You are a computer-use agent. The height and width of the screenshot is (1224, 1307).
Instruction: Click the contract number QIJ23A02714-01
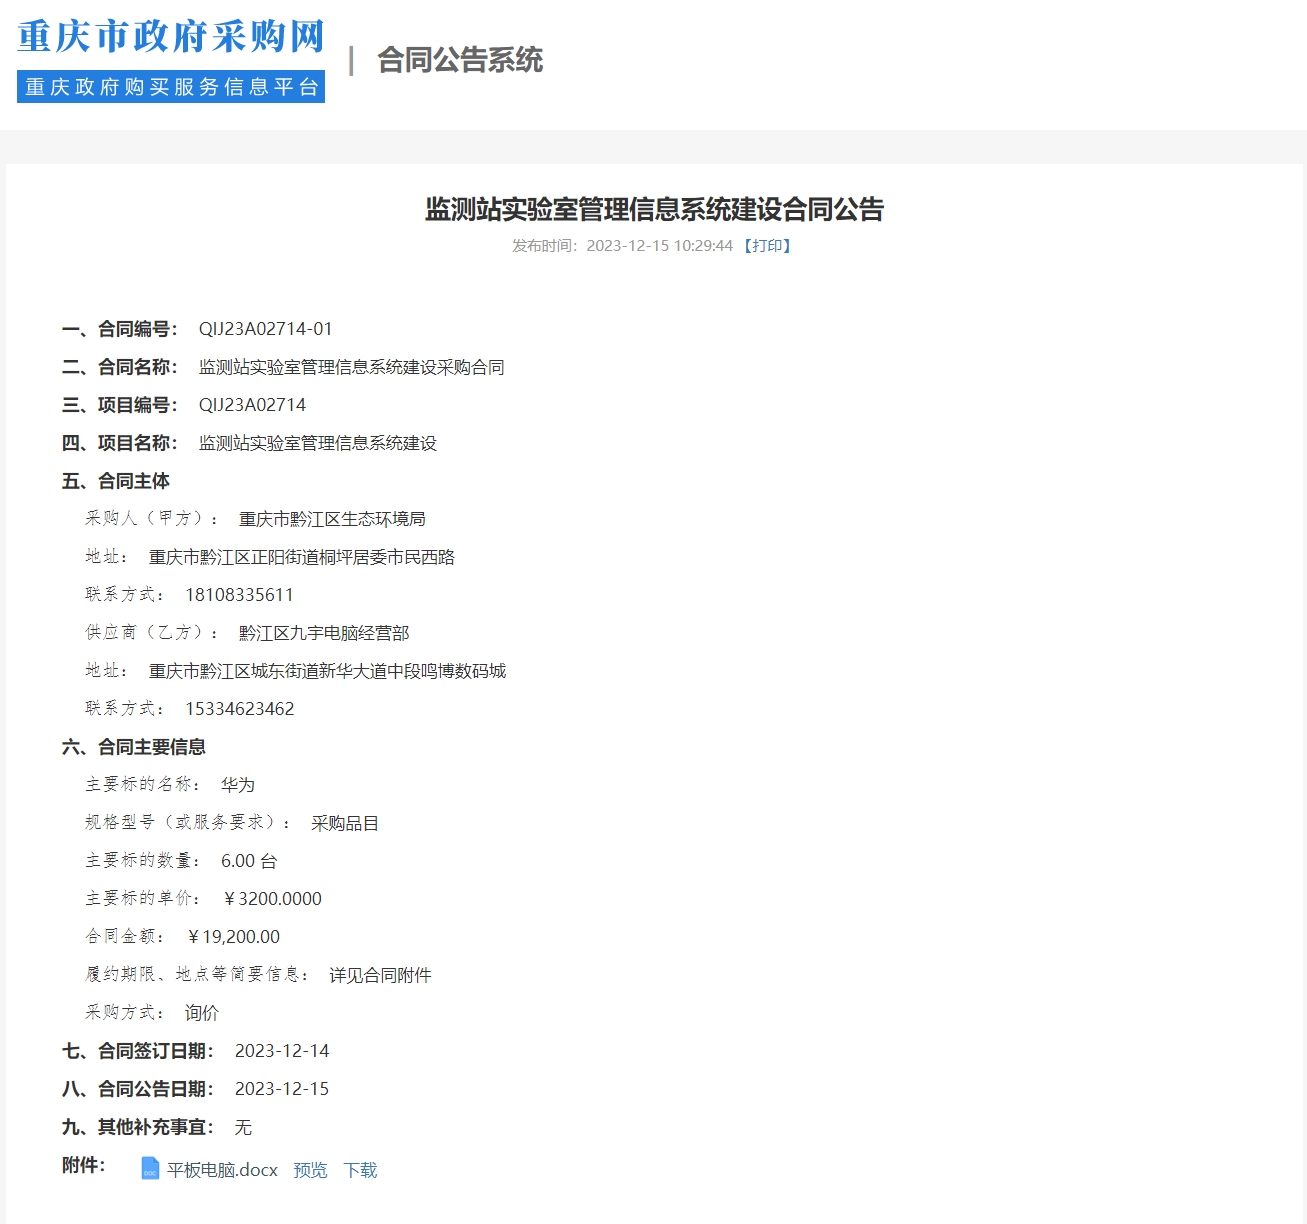click(265, 329)
